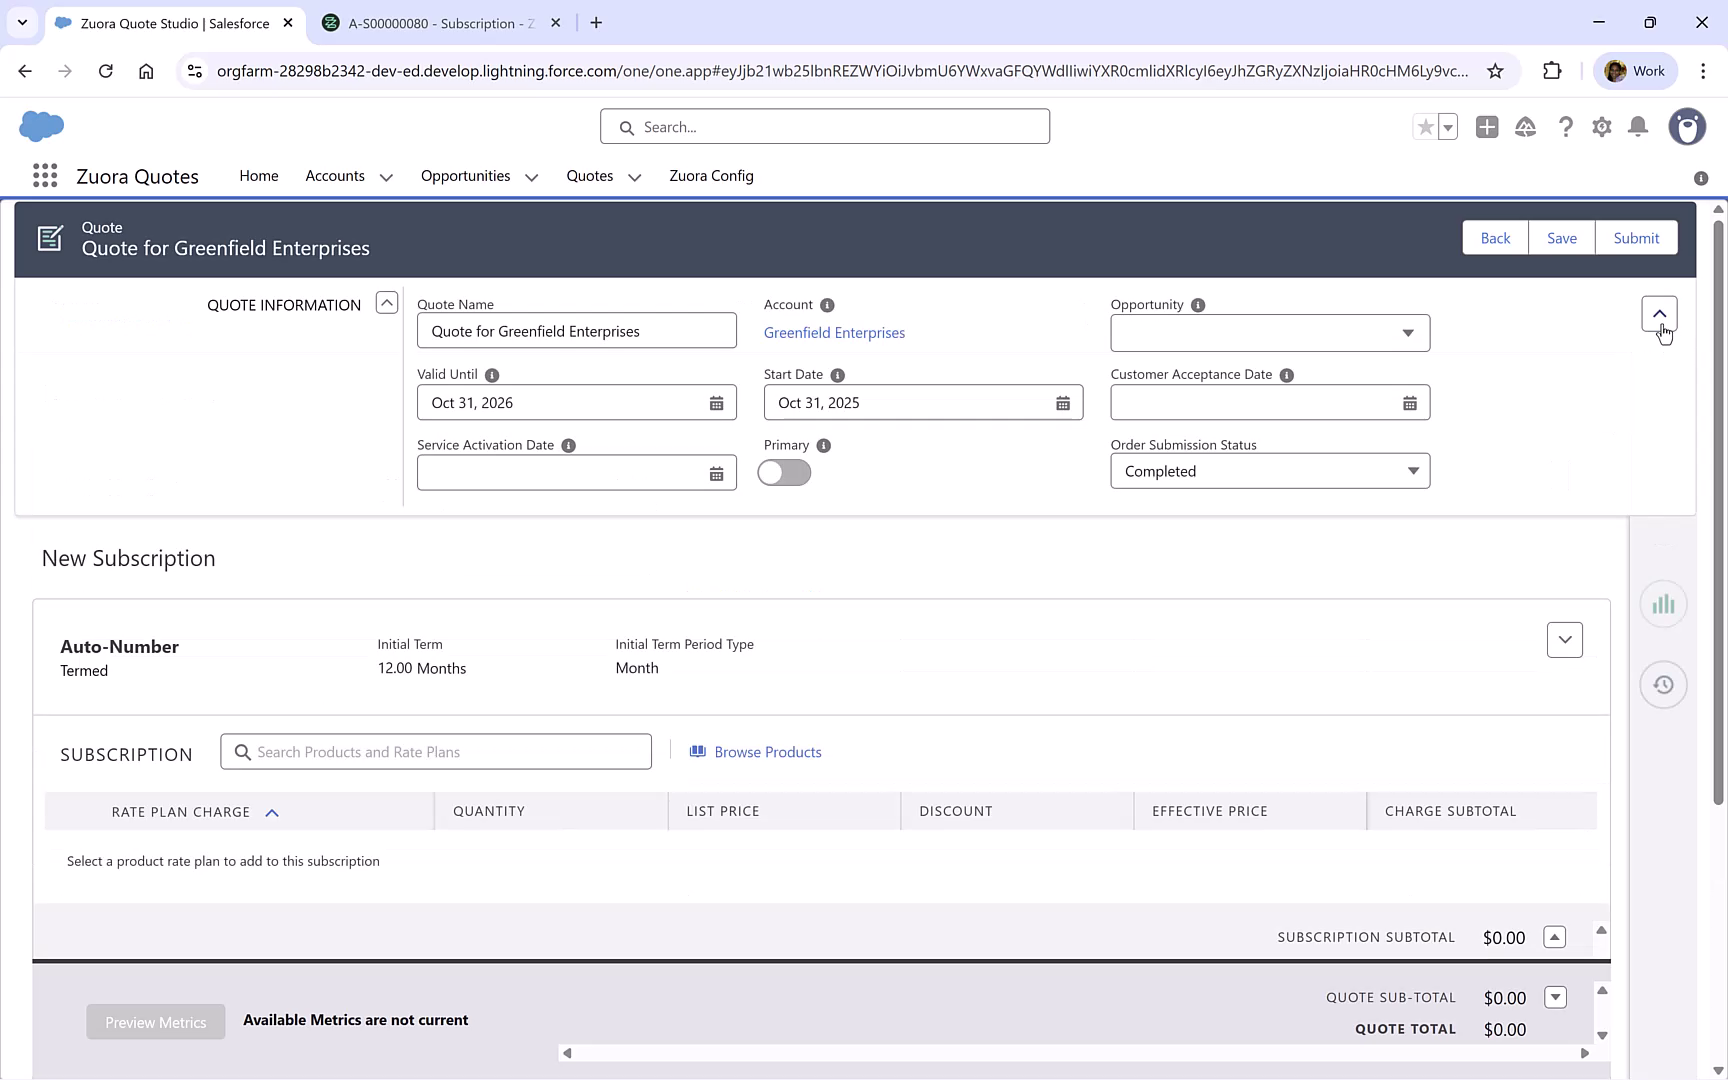
Task: Click the Trailhead guidance center icon
Action: tap(1526, 127)
